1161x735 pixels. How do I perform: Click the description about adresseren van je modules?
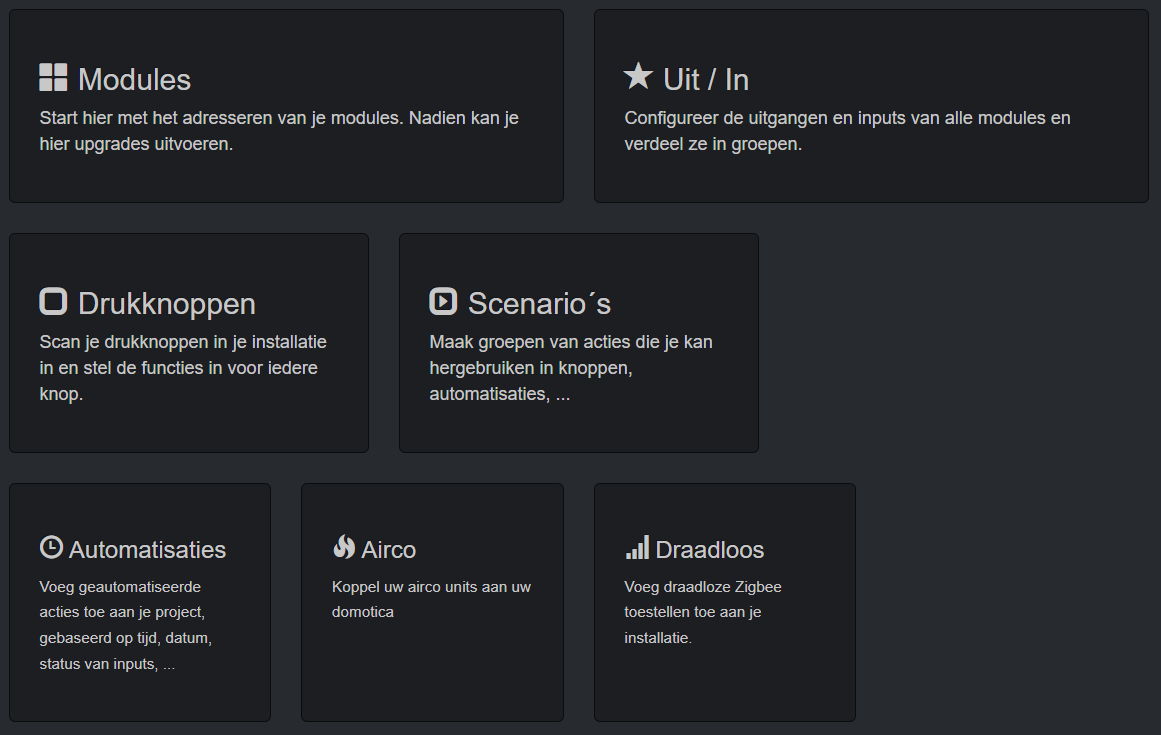pyautogui.click(x=279, y=131)
